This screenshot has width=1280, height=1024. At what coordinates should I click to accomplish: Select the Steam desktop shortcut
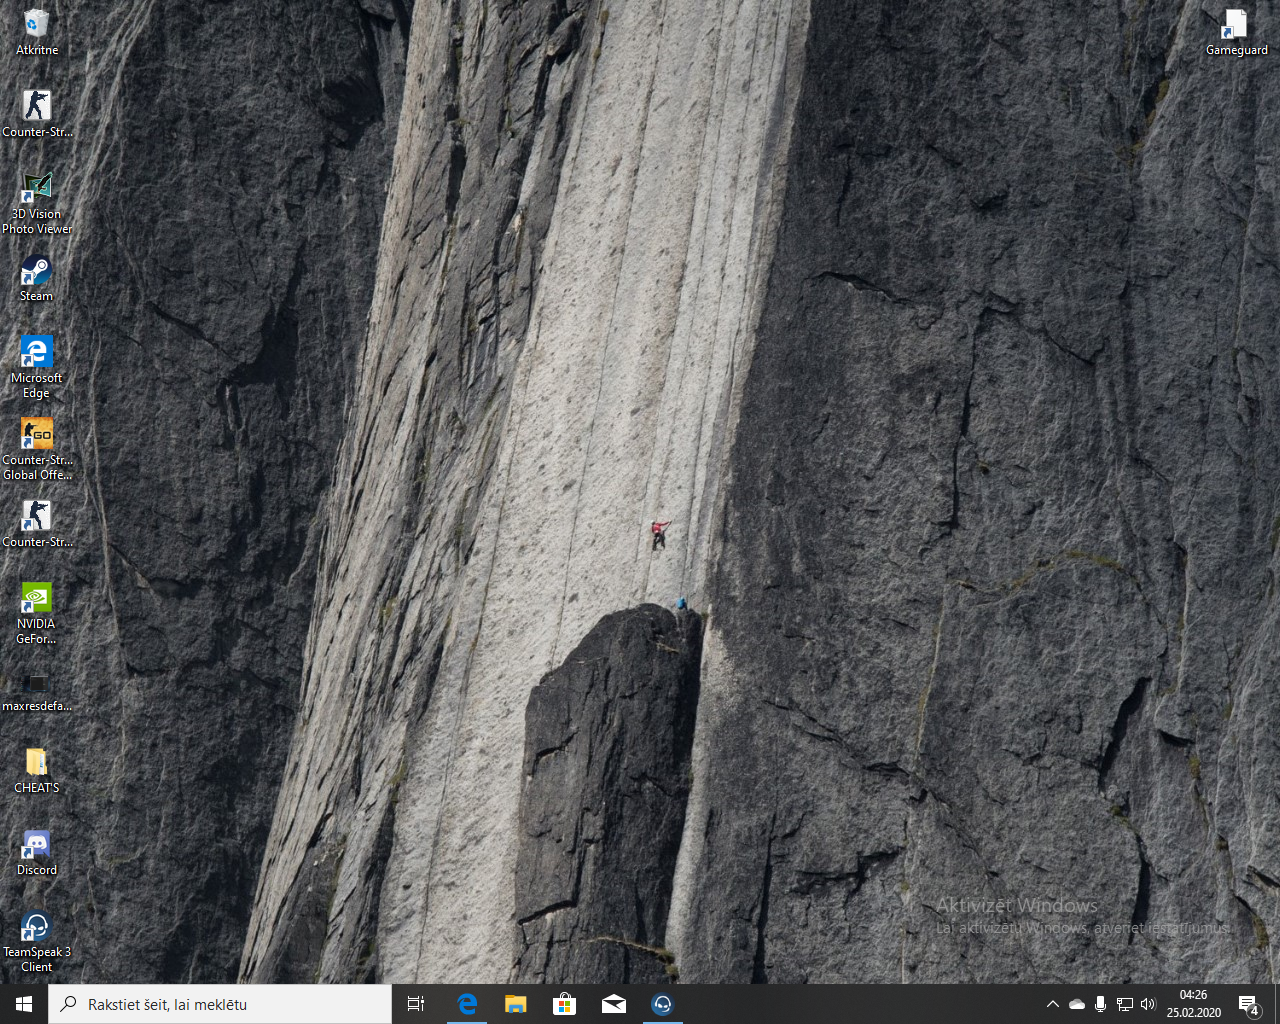pos(36,278)
